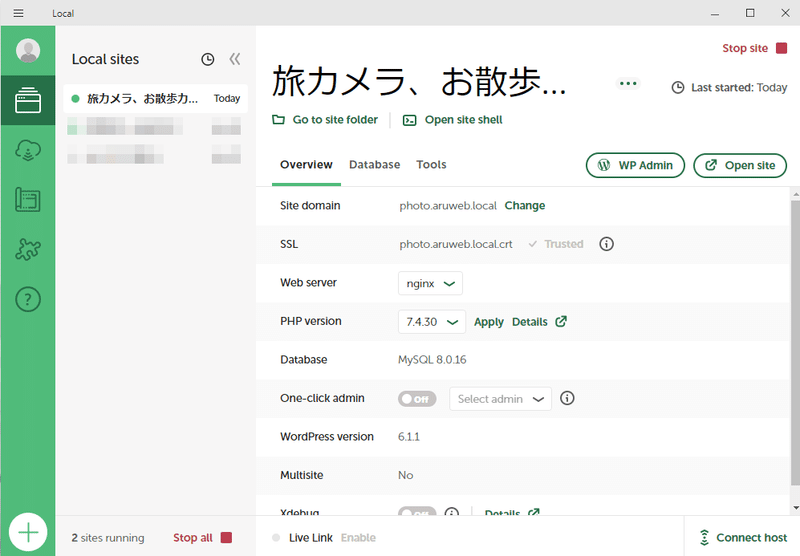The image size is (800, 556).
Task: Open Help question mark icon
Action: click(x=28, y=299)
